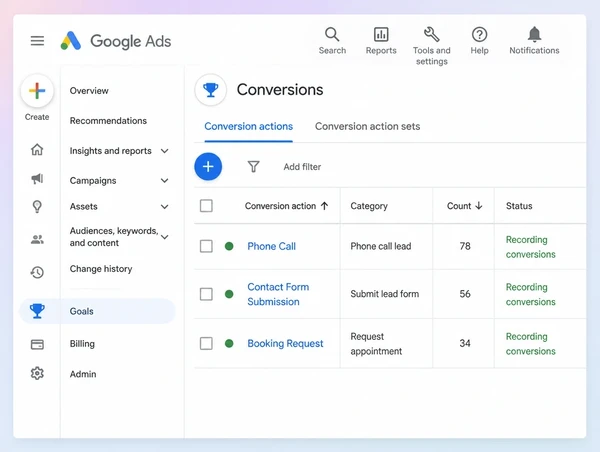600x452 pixels.
Task: Click green status dot for Contact Form Submission
Action: (x=229, y=294)
